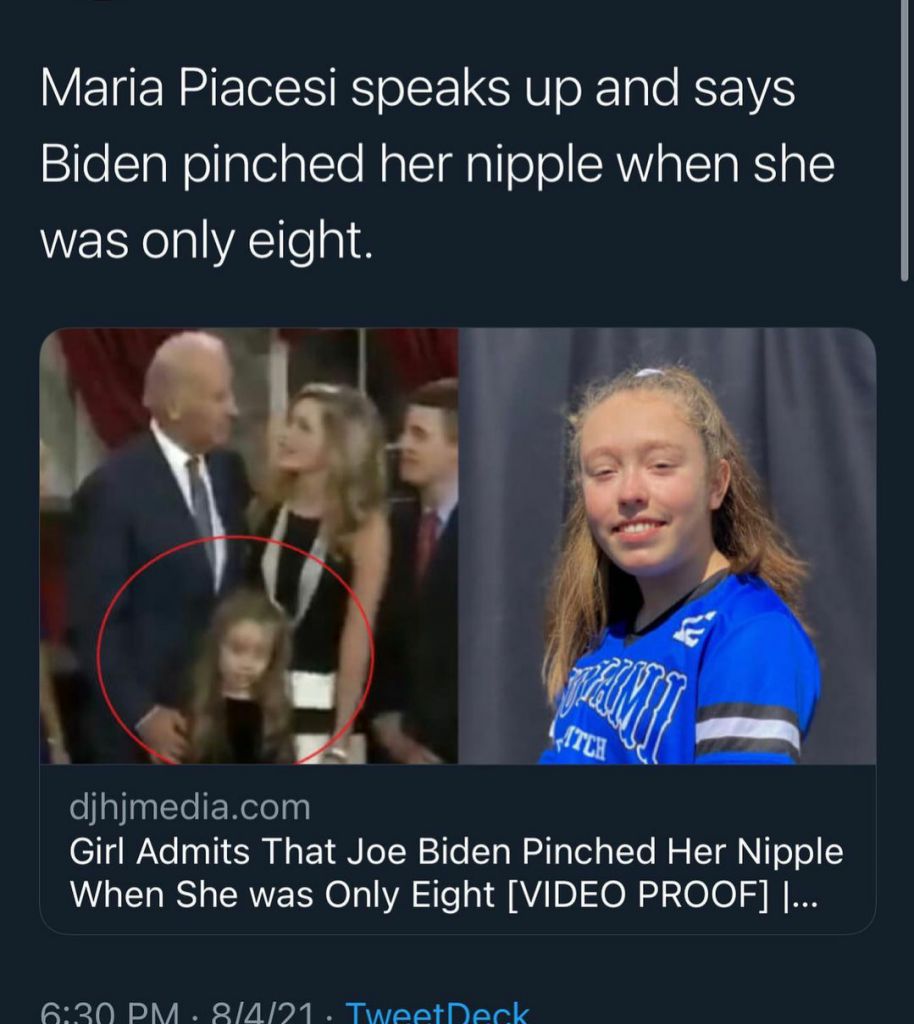Click the 8/4/21 date in tweet footer
The image size is (914, 1024).
261,1013
